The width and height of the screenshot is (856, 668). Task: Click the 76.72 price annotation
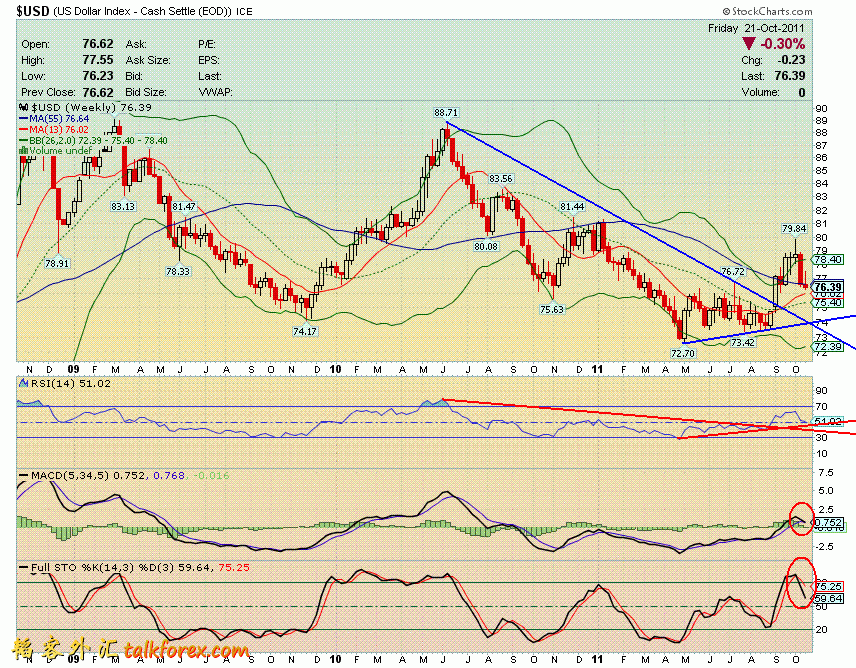pyautogui.click(x=733, y=271)
